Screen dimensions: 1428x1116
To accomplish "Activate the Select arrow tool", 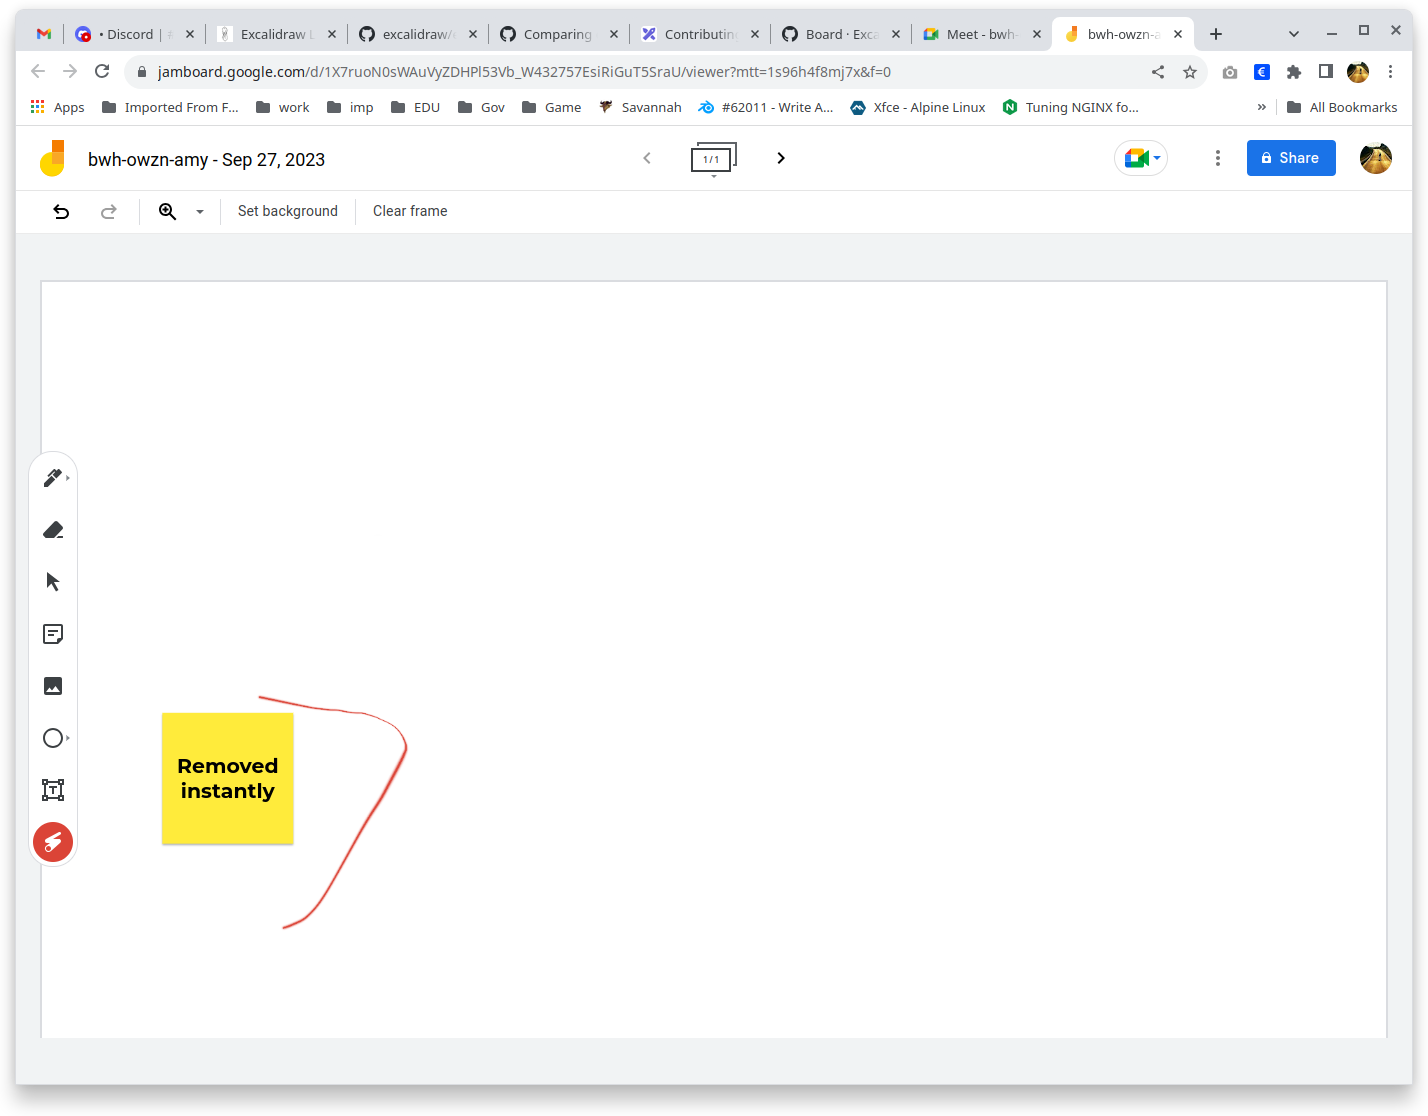I will [x=53, y=581].
